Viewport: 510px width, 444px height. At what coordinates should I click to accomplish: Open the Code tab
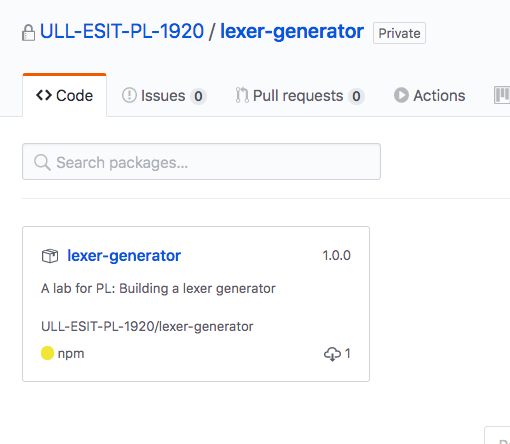coord(65,95)
